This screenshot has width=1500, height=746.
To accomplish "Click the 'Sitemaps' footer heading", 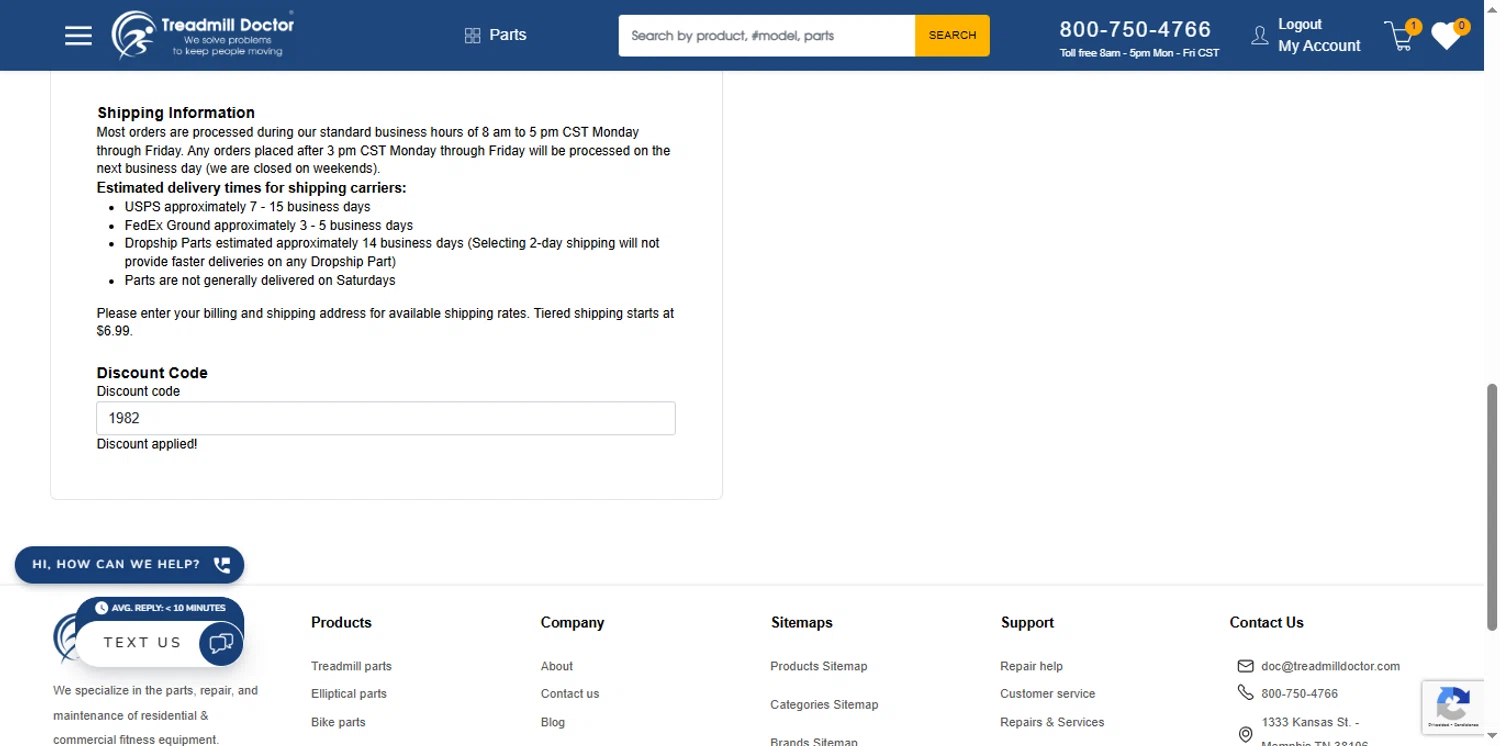I will (801, 622).
